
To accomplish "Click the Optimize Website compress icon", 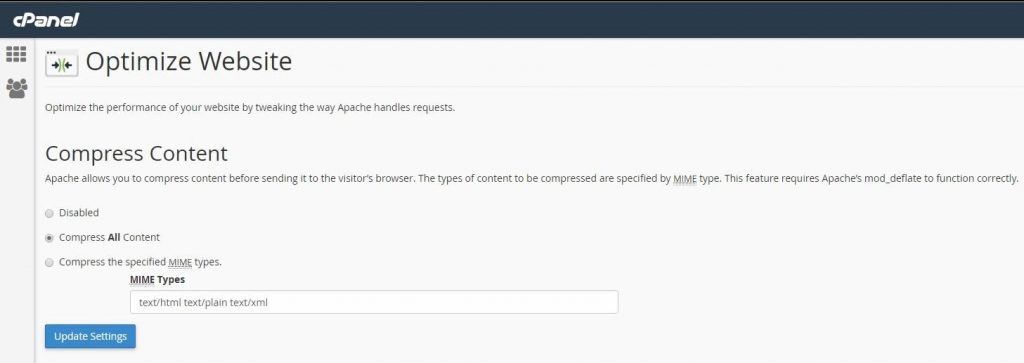I will pos(61,63).
